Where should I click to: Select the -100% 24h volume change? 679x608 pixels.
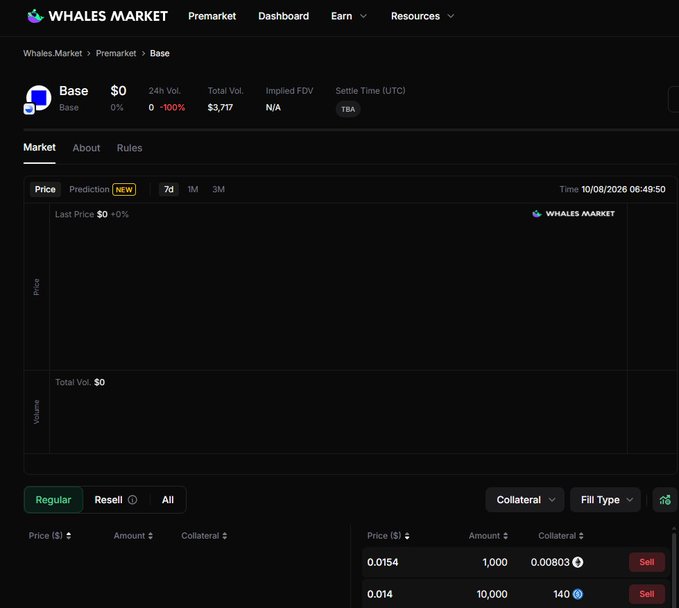(172, 107)
